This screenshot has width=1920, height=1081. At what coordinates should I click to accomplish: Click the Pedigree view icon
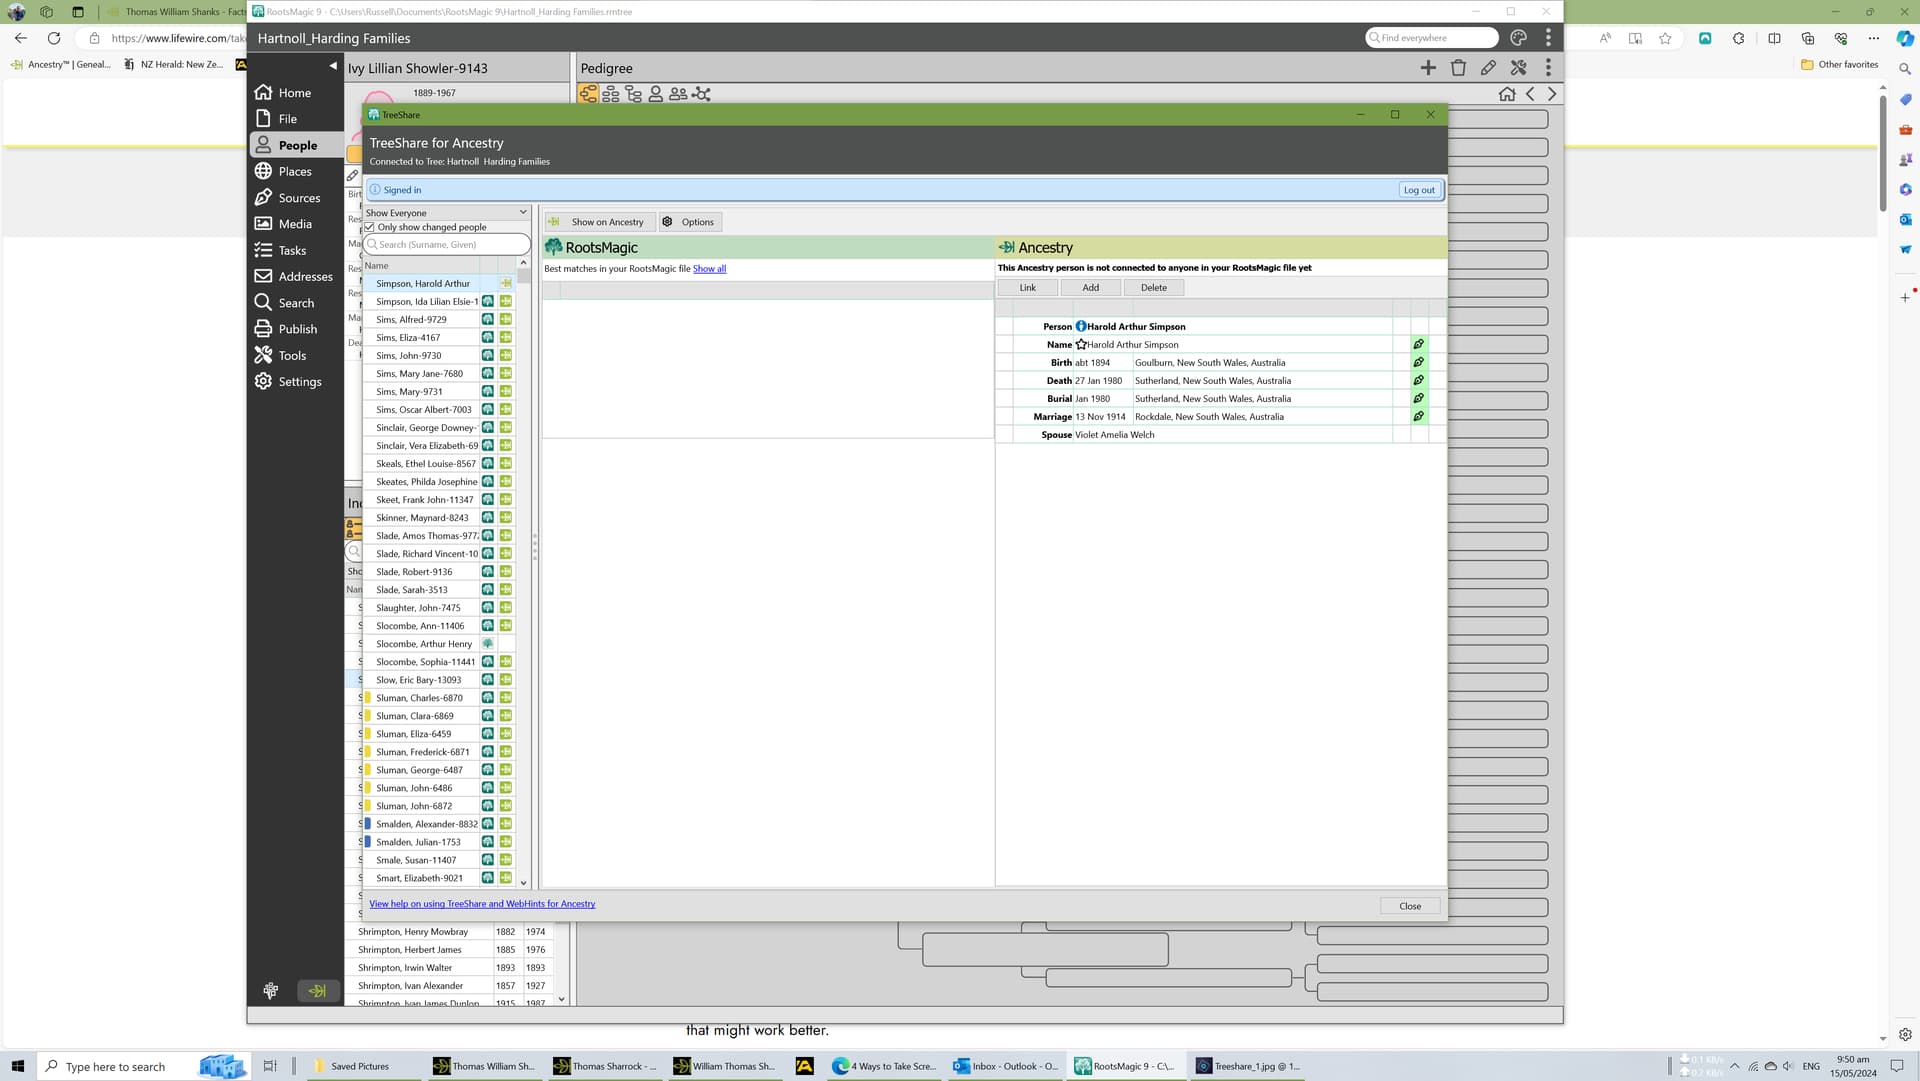588,94
